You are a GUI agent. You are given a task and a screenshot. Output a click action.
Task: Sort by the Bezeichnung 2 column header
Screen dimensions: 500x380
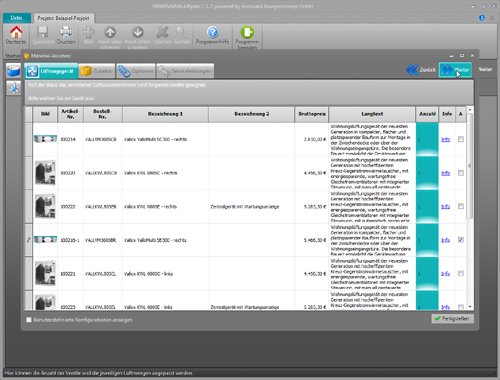pos(251,114)
